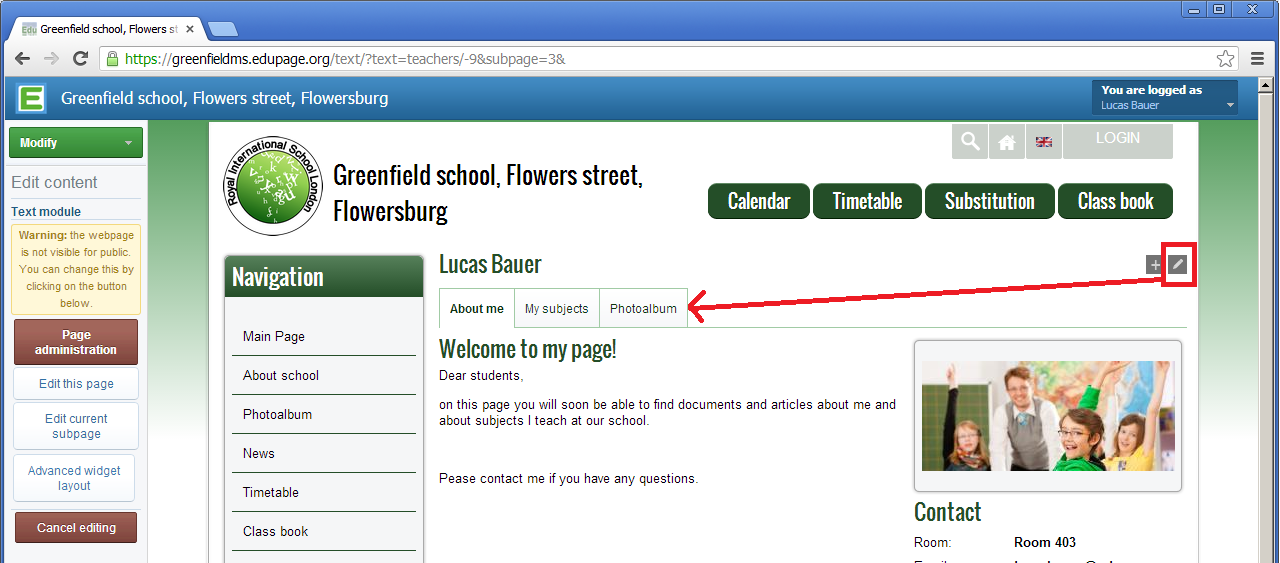Screen dimensions: 1280x563
Task: Click Cancel editing
Action: (x=76, y=528)
